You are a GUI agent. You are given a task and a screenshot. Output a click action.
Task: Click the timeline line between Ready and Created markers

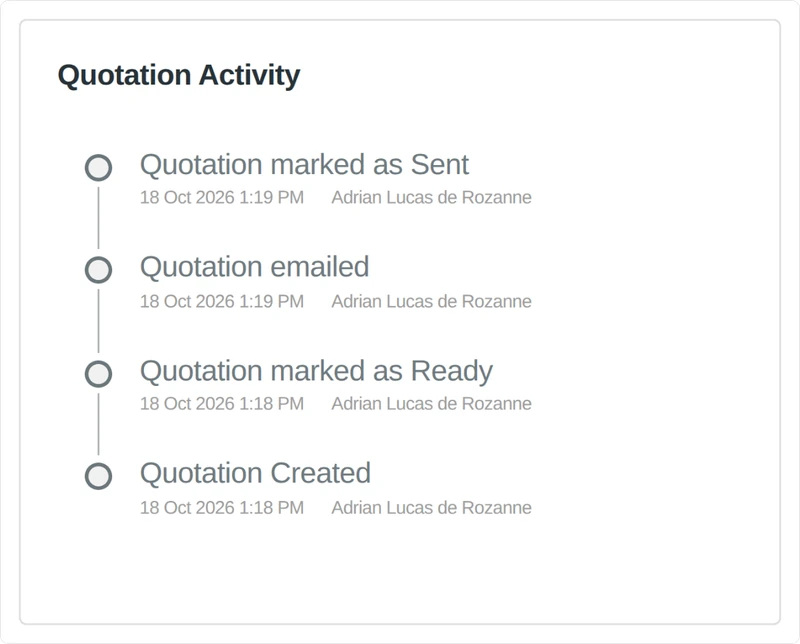(98, 424)
